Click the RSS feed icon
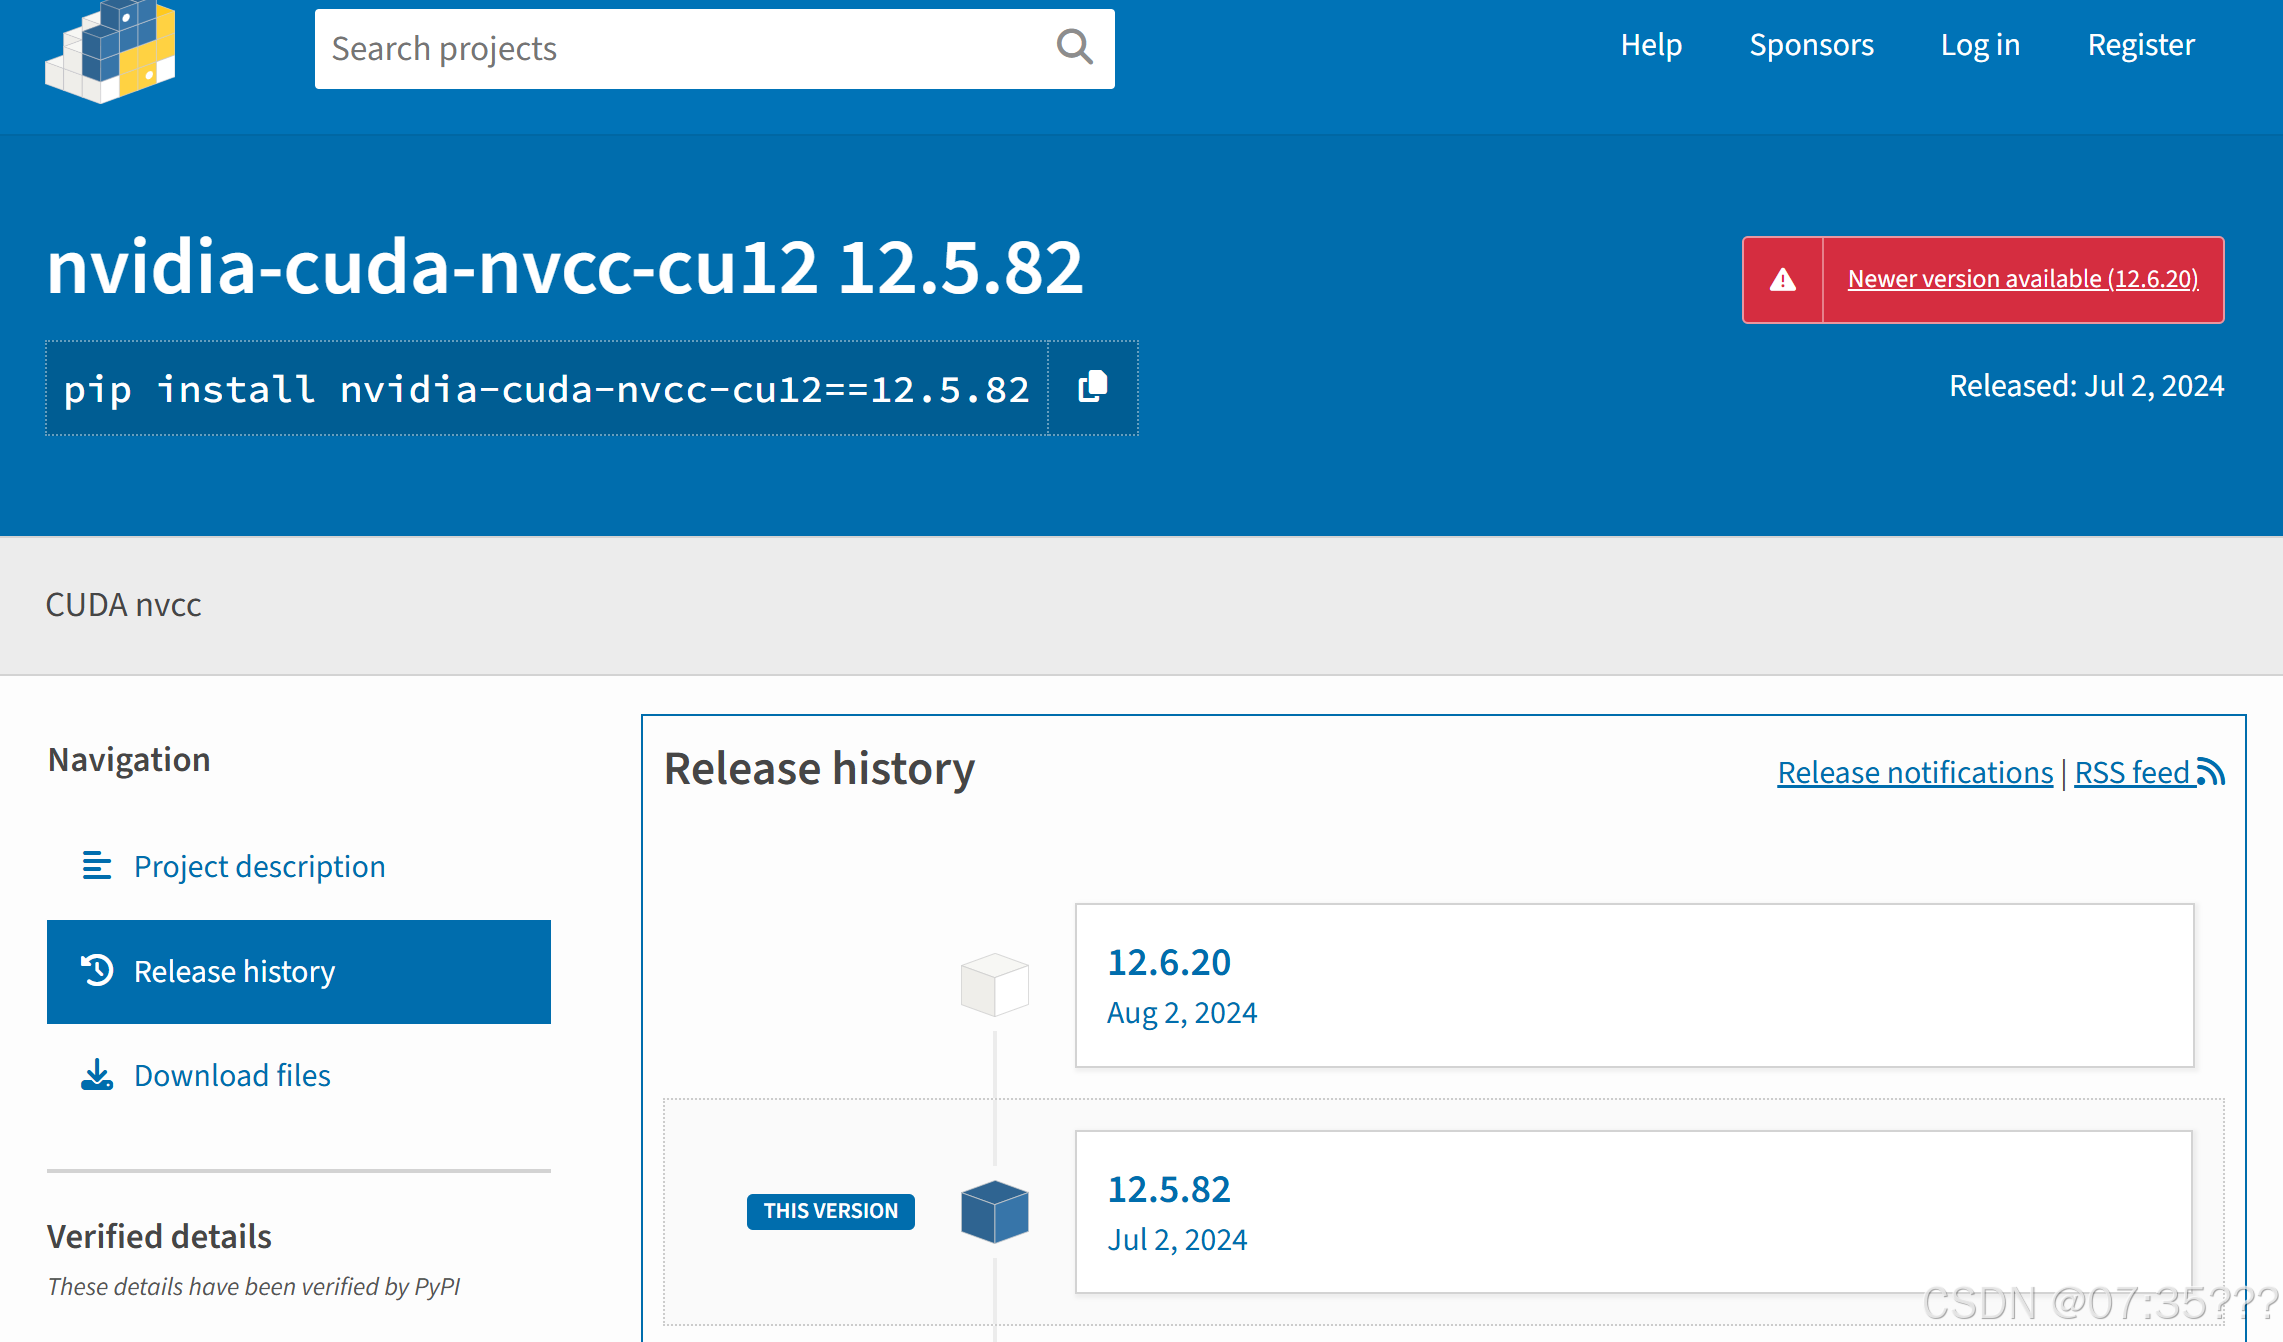Viewport: 2283px width, 1342px height. [2211, 772]
